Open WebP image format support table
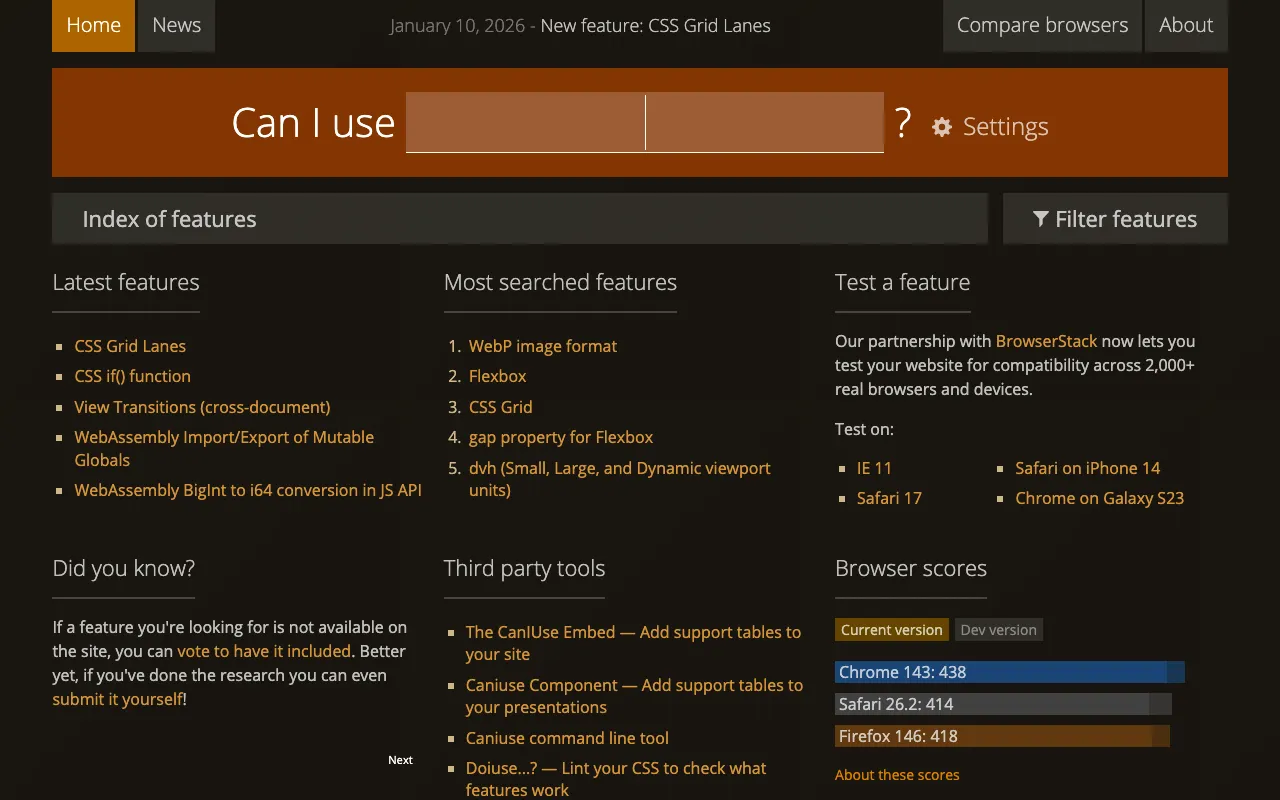Screen dimensions: 1280x800 click(543, 346)
